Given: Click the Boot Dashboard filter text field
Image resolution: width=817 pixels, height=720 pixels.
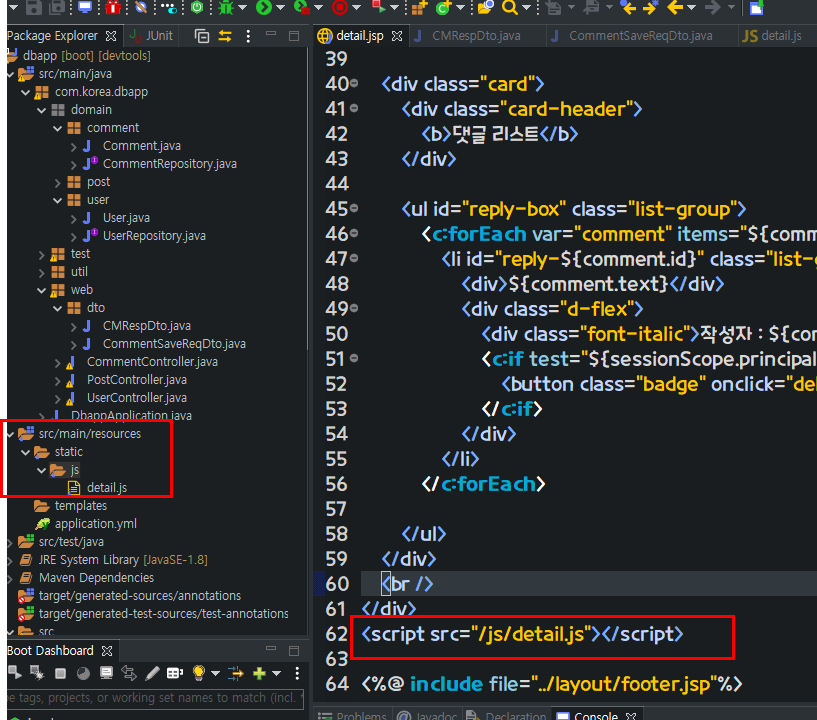Looking at the screenshot, I should click(155, 698).
